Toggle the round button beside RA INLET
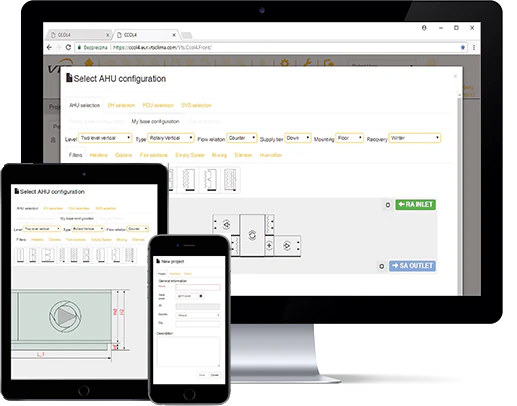The image size is (517, 406). [x=388, y=205]
